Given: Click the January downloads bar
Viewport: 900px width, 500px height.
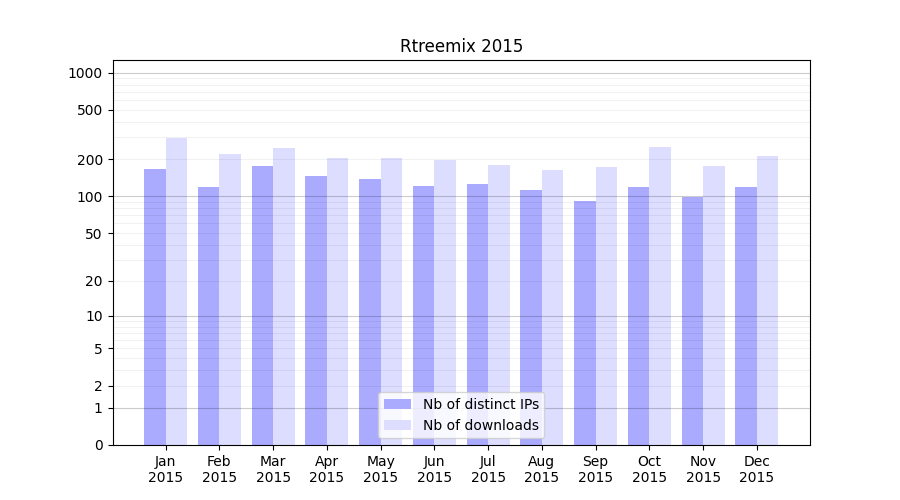Looking at the screenshot, I should click(x=176, y=291).
